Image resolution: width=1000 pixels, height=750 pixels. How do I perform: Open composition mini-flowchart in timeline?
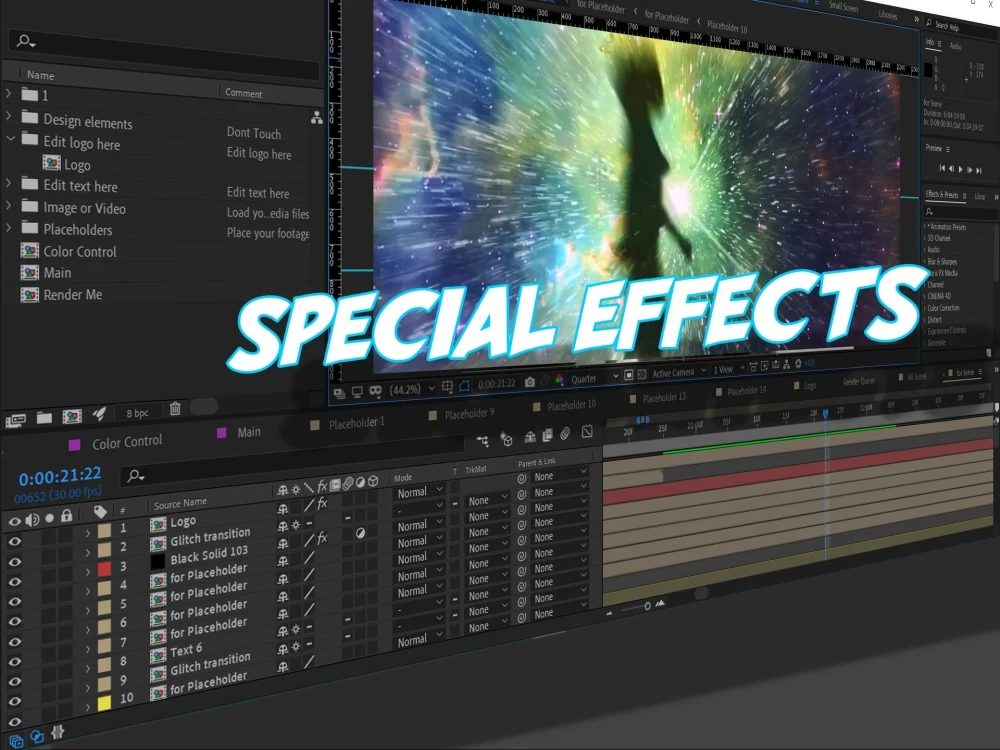(483, 441)
